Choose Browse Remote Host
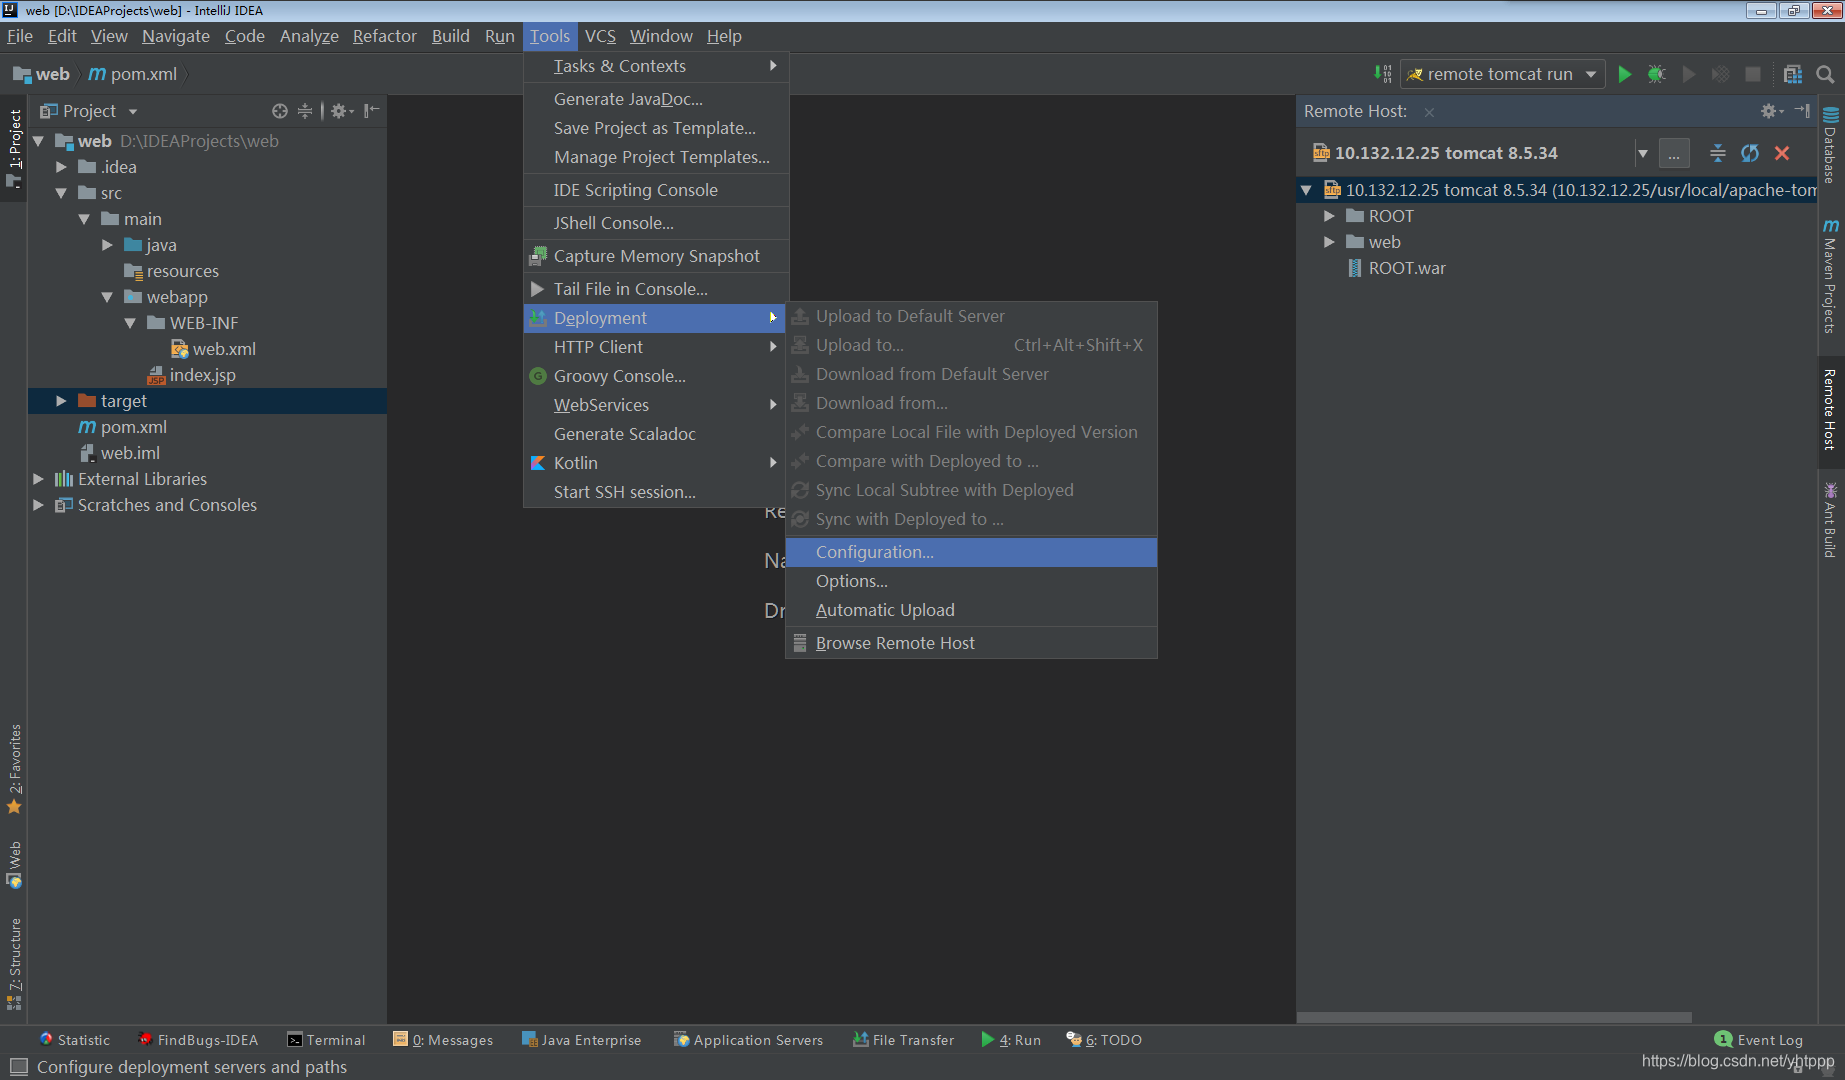The height and width of the screenshot is (1080, 1845). (x=971, y=643)
